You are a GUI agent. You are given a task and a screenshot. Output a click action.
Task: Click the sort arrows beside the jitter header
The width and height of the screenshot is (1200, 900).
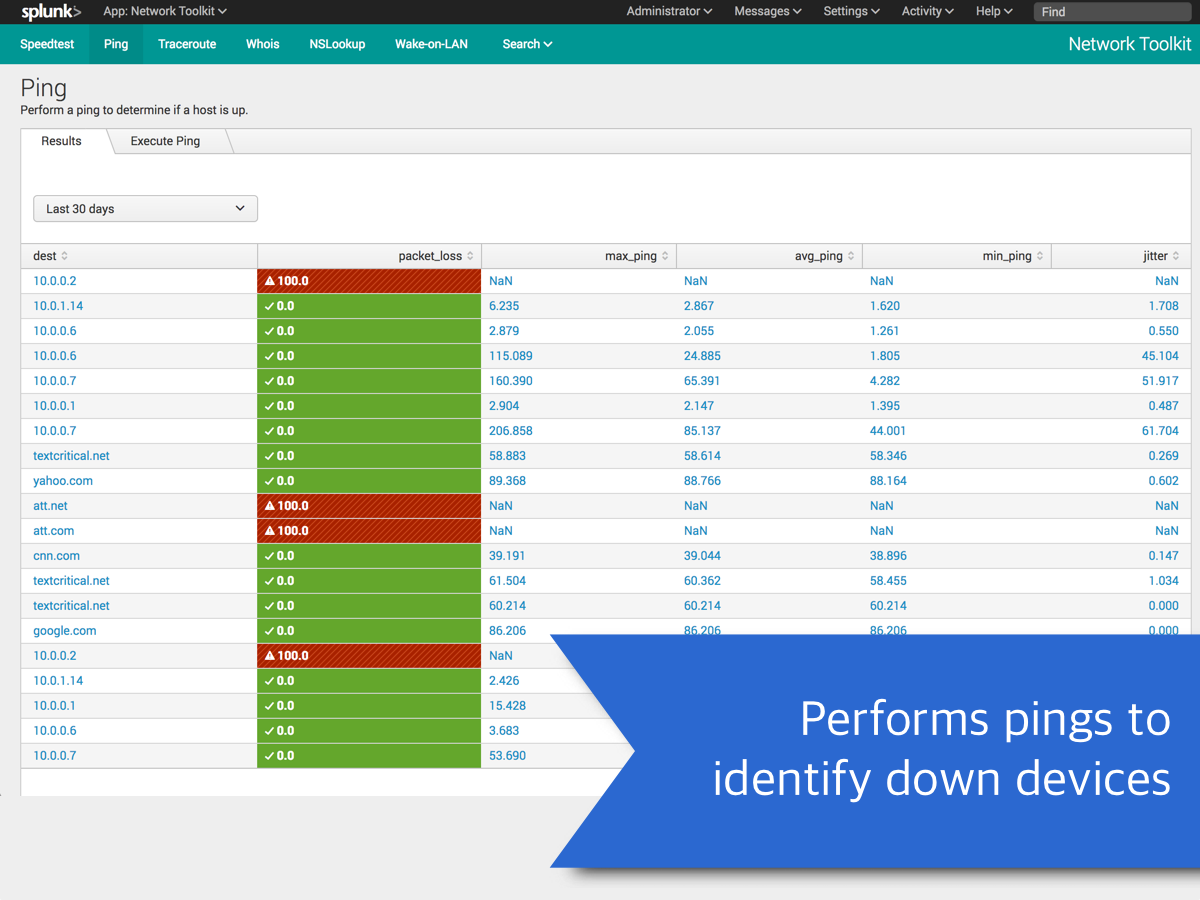click(x=1177, y=256)
